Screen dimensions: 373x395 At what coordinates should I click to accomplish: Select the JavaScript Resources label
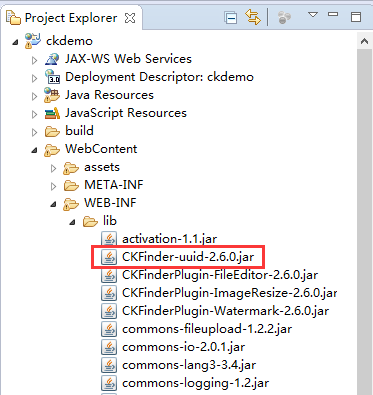pyautogui.click(x=126, y=113)
